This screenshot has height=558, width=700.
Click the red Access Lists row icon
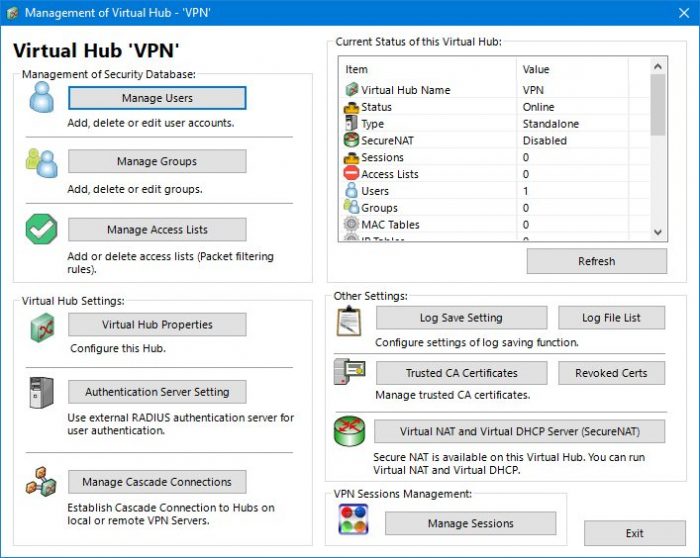tap(351, 173)
